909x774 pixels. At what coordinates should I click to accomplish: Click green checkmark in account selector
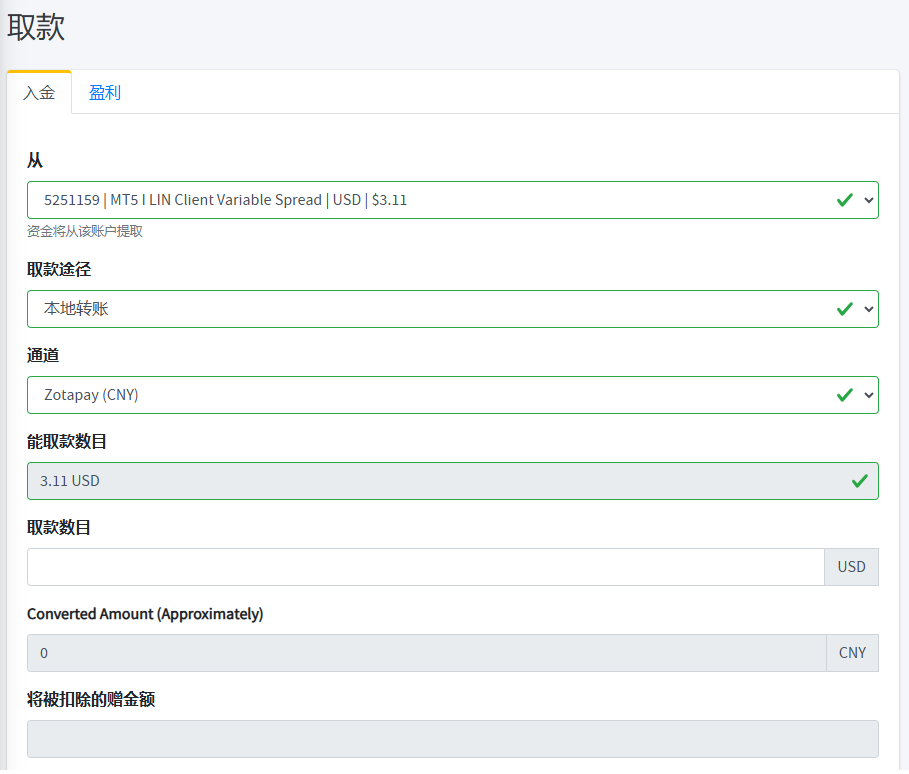(845, 201)
